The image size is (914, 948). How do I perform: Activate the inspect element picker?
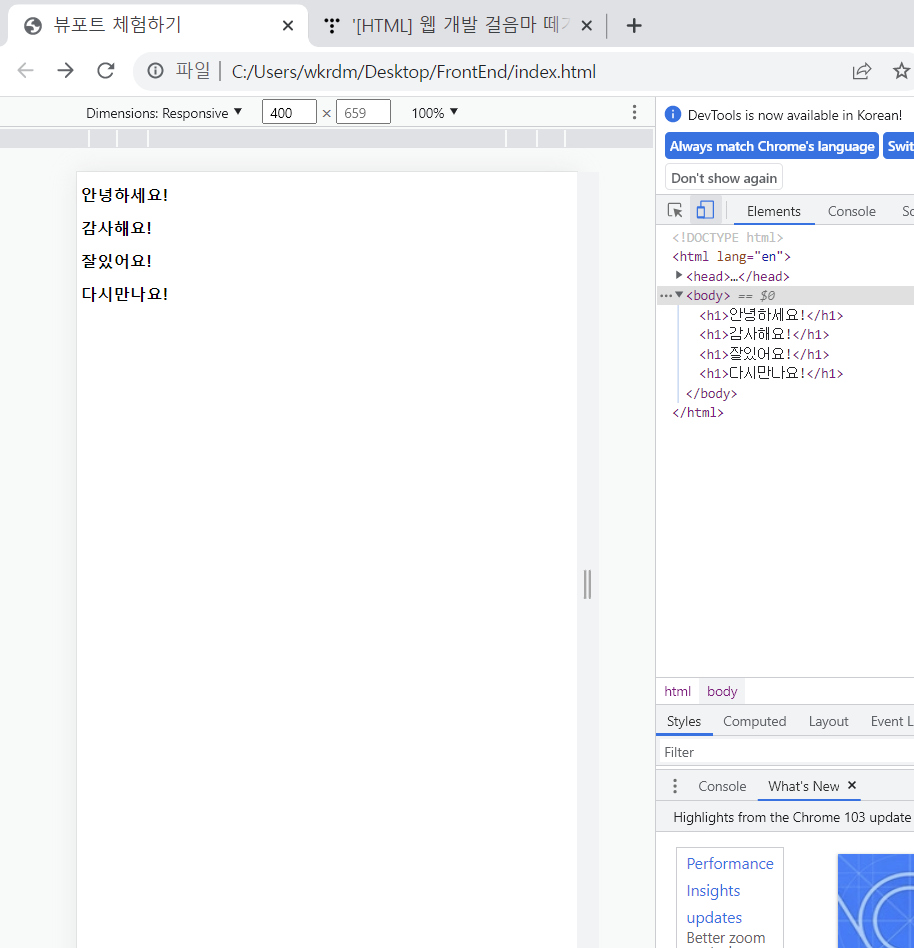point(675,210)
